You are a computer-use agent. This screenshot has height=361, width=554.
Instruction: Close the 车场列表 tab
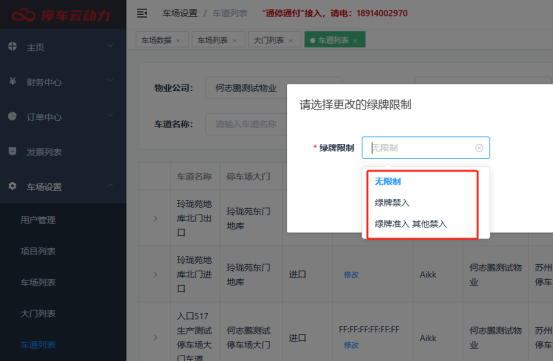tap(235, 41)
